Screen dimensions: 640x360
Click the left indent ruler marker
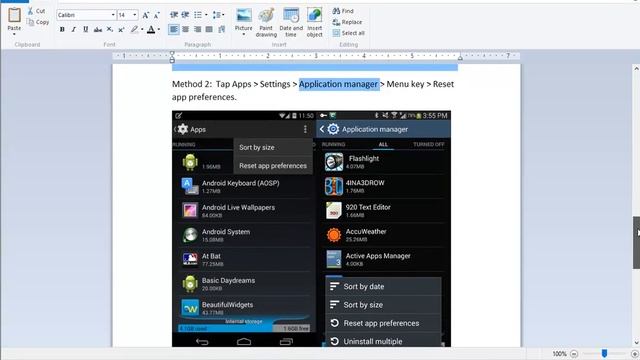coord(172,57)
